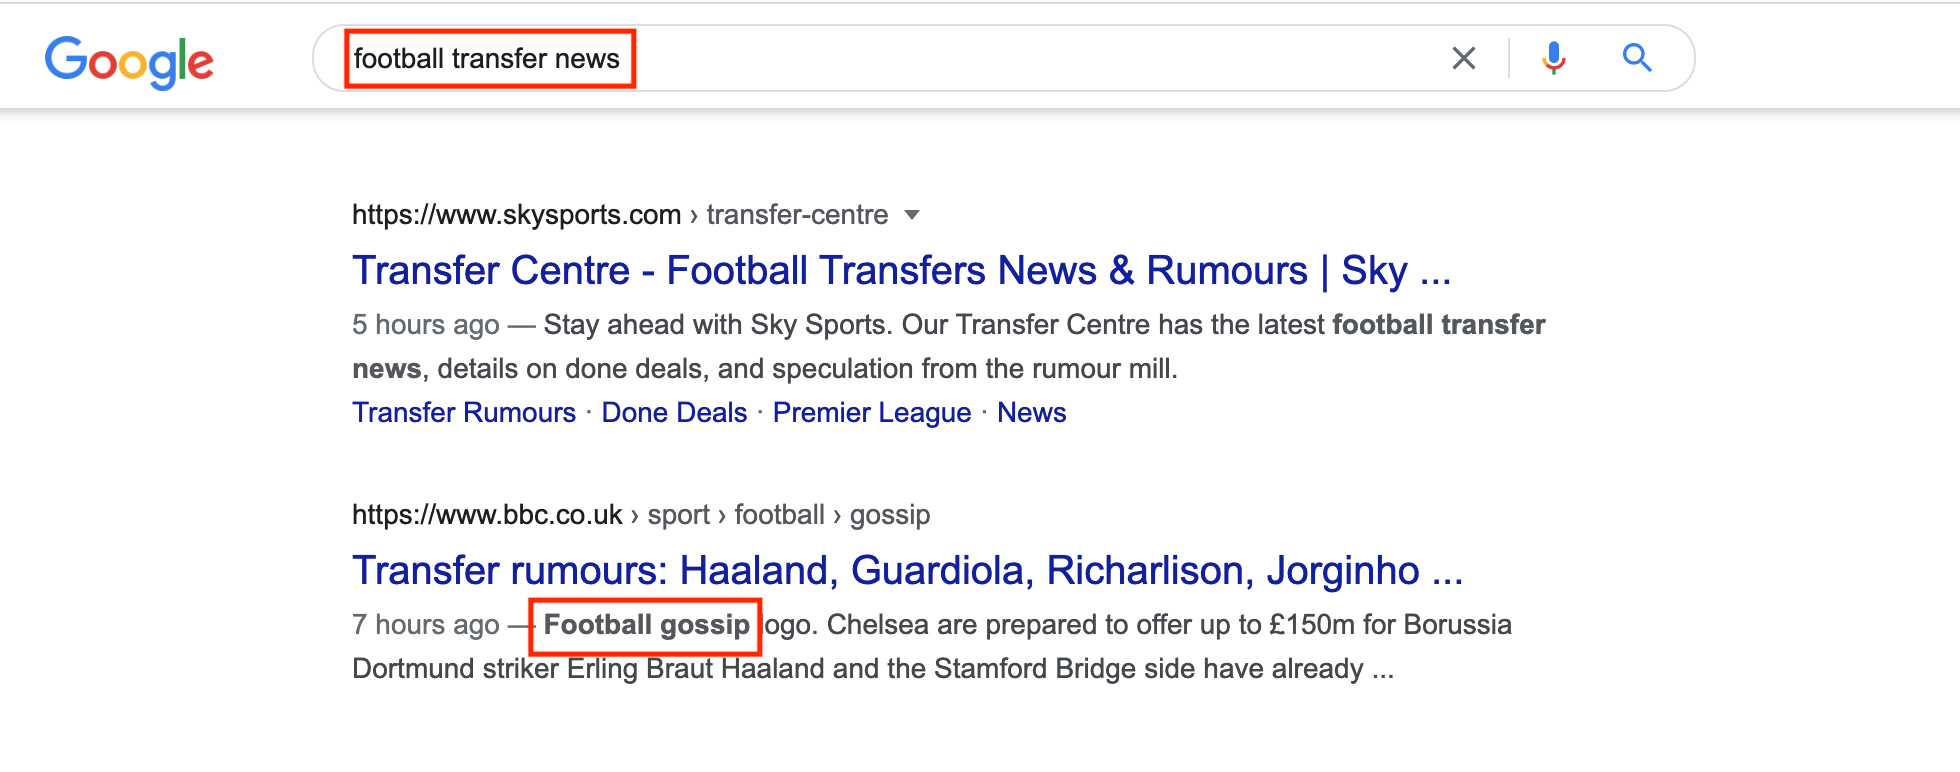Click the 'transfer-centre' breadcrumb text
The image size is (1960, 772).
click(x=797, y=215)
